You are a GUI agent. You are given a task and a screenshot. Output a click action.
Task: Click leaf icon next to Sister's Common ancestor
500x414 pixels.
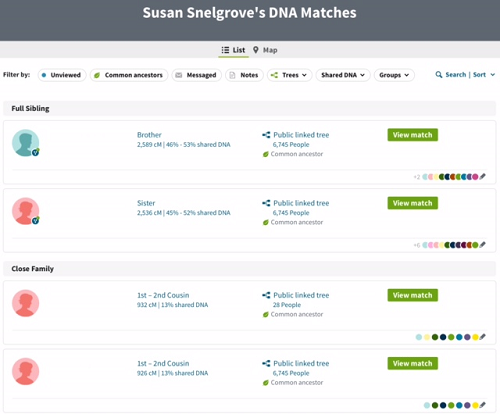pos(266,222)
